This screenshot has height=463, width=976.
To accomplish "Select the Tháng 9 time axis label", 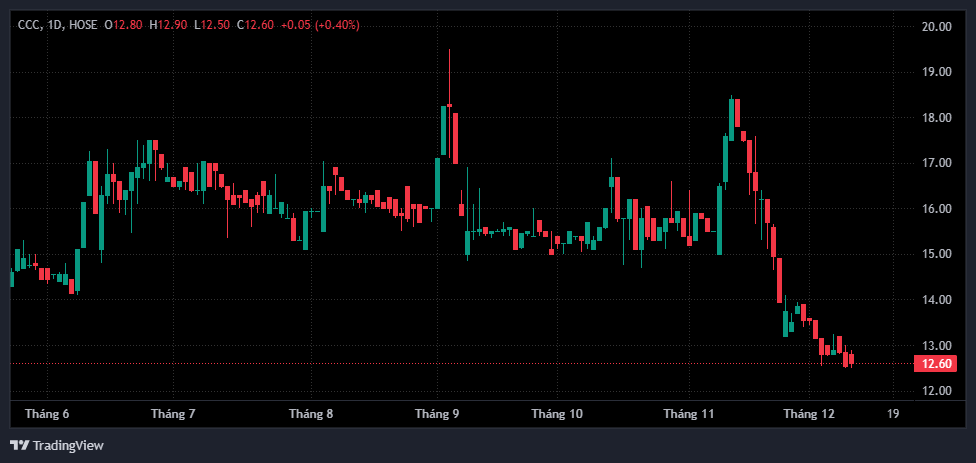I will click(x=437, y=413).
